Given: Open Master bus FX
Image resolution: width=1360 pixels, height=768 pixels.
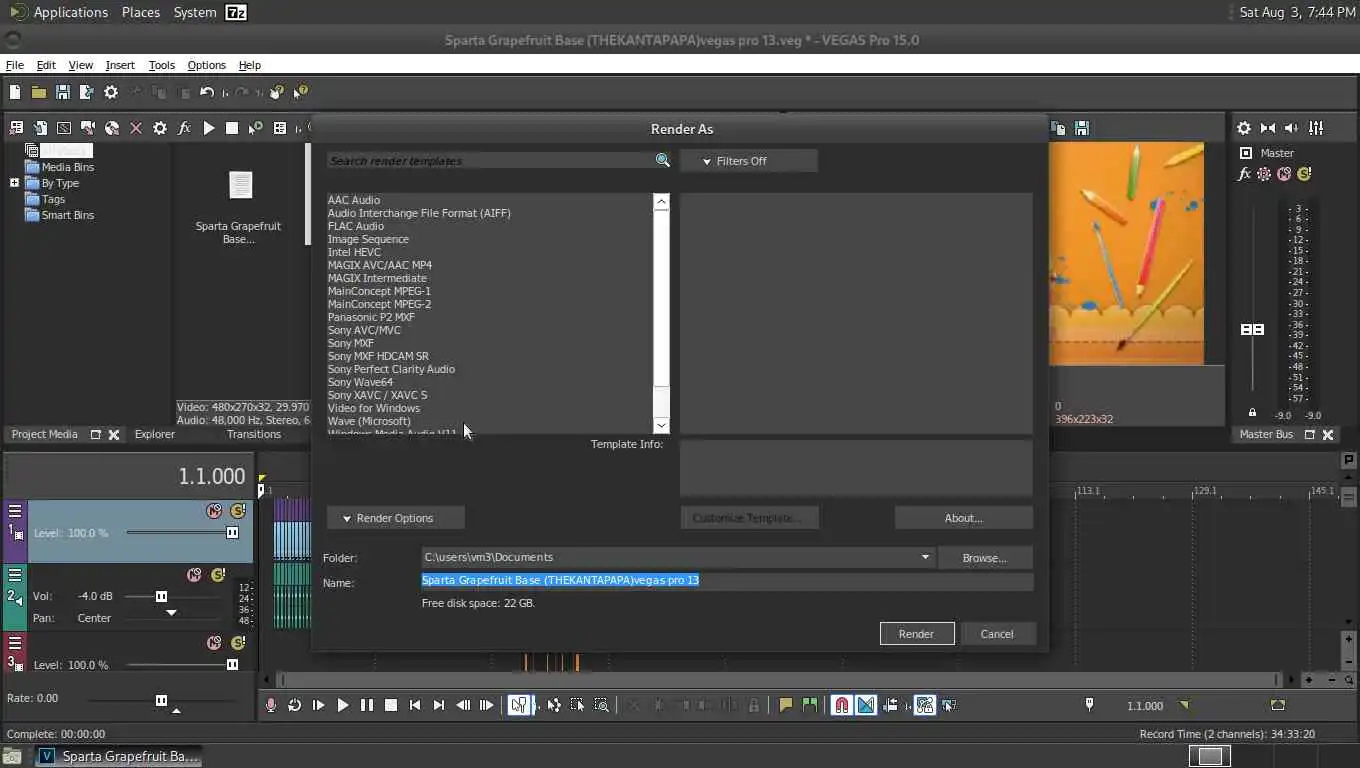Looking at the screenshot, I should point(1244,174).
